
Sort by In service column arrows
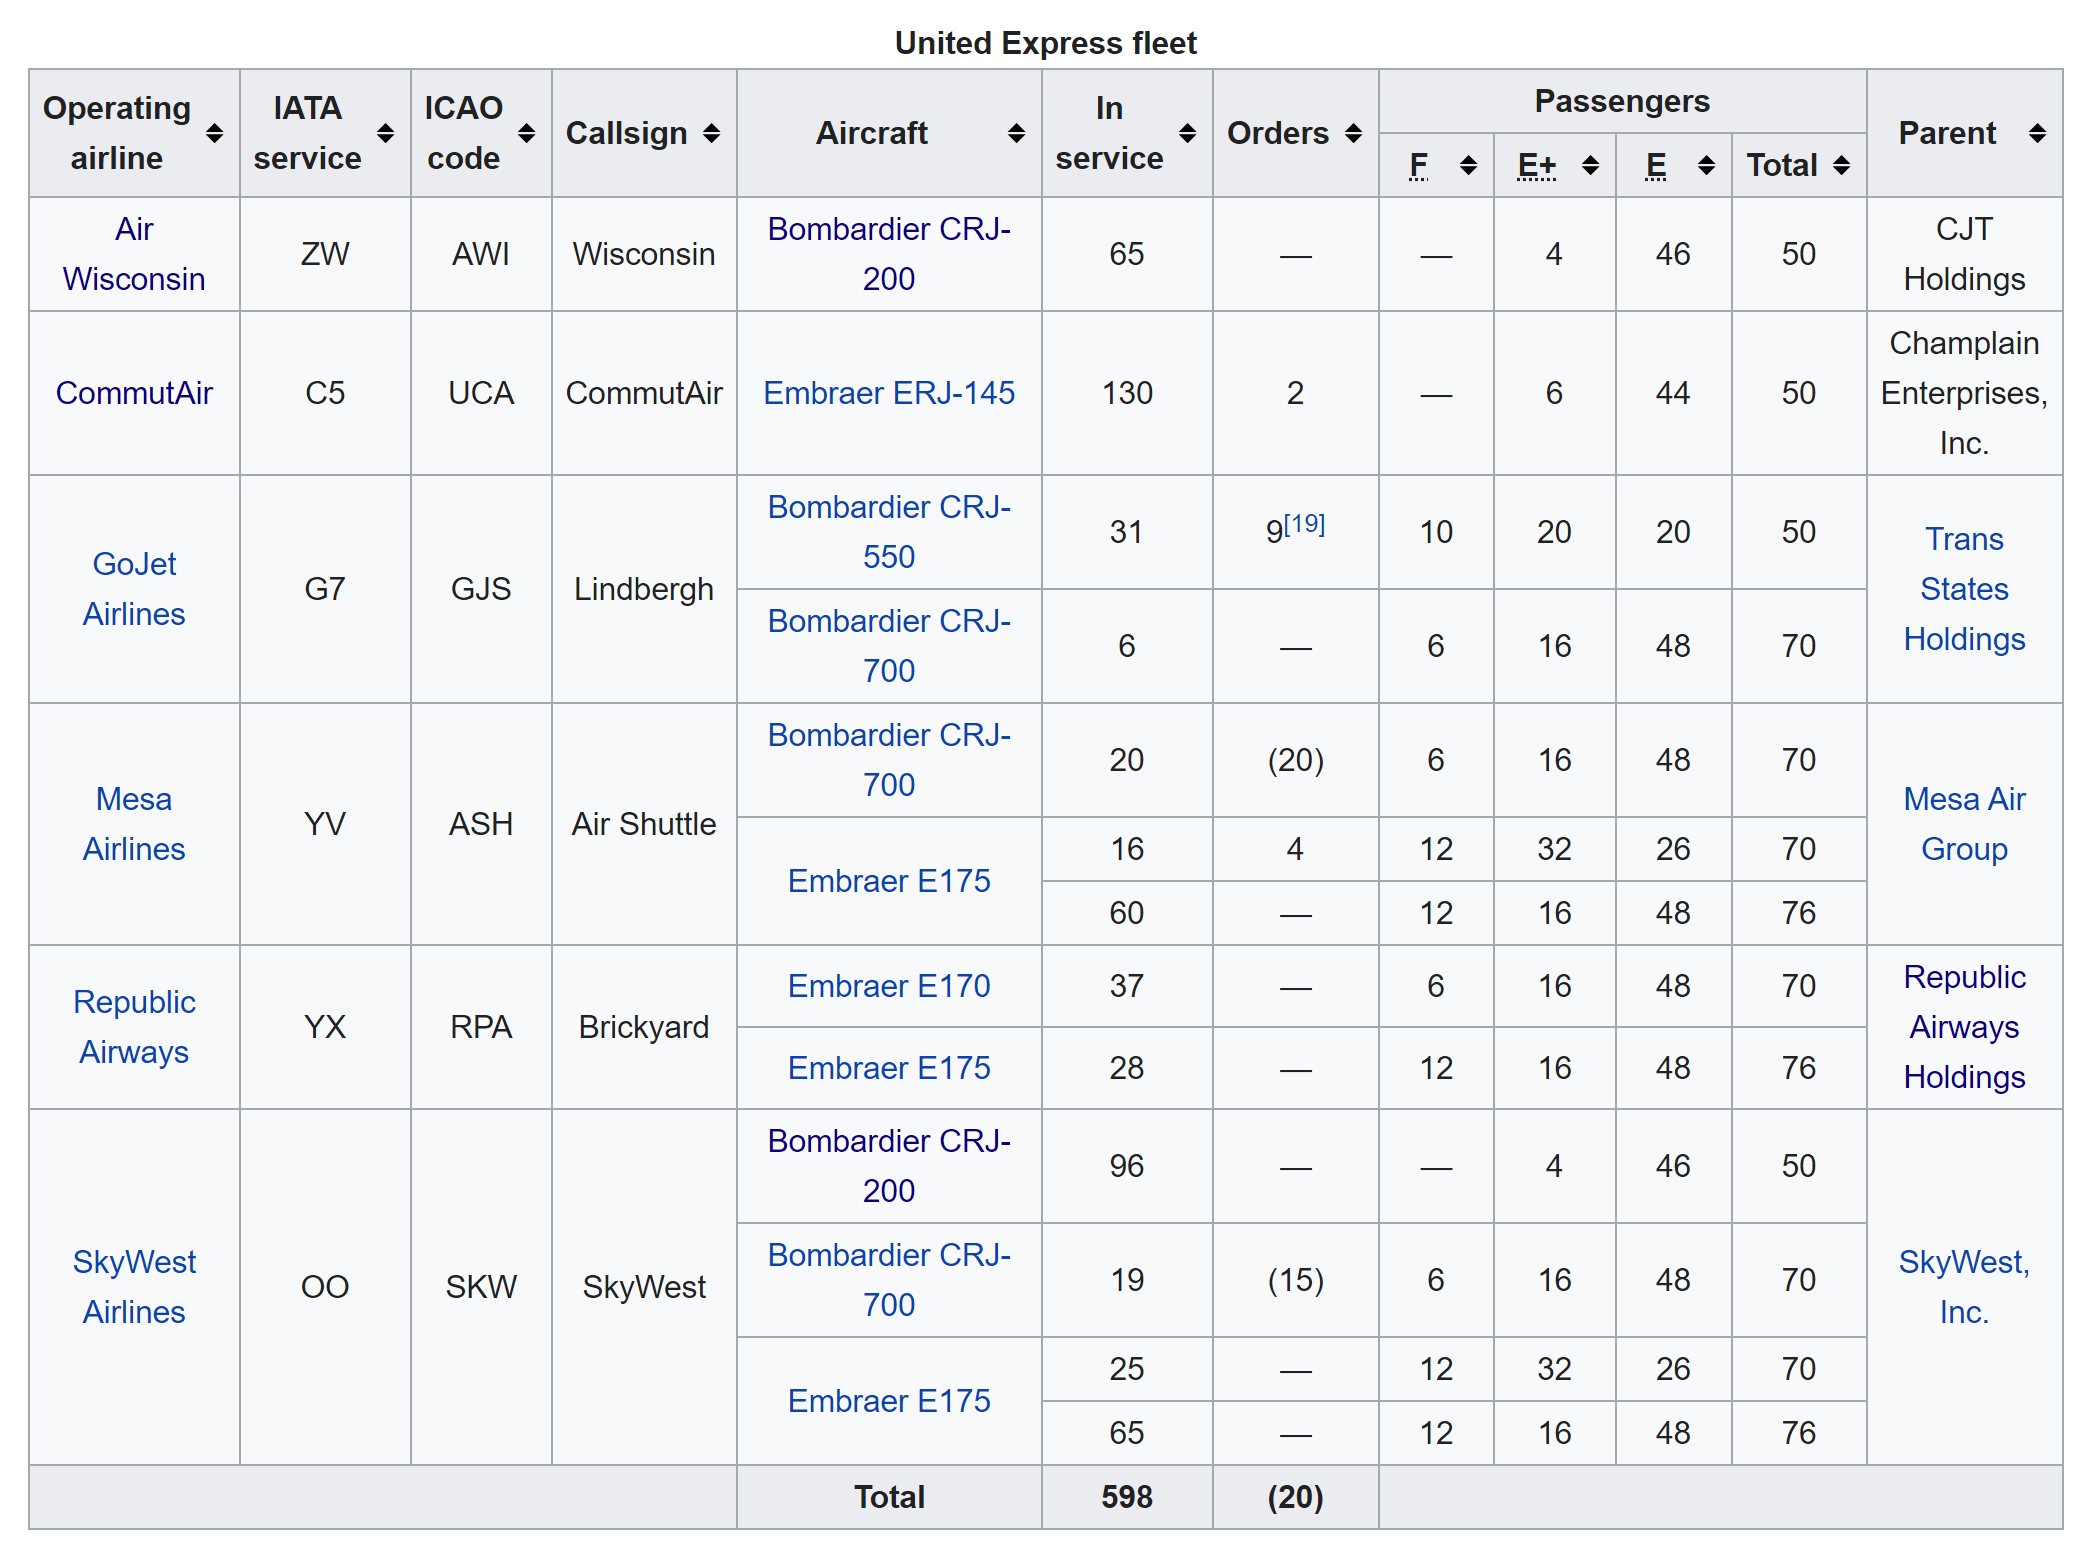click(1187, 134)
